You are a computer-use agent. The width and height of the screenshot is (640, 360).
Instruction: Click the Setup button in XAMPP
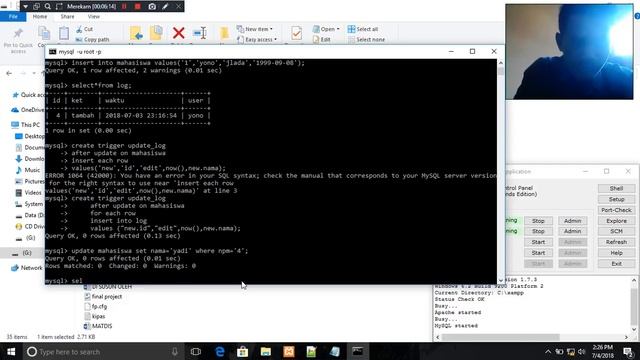click(616, 199)
